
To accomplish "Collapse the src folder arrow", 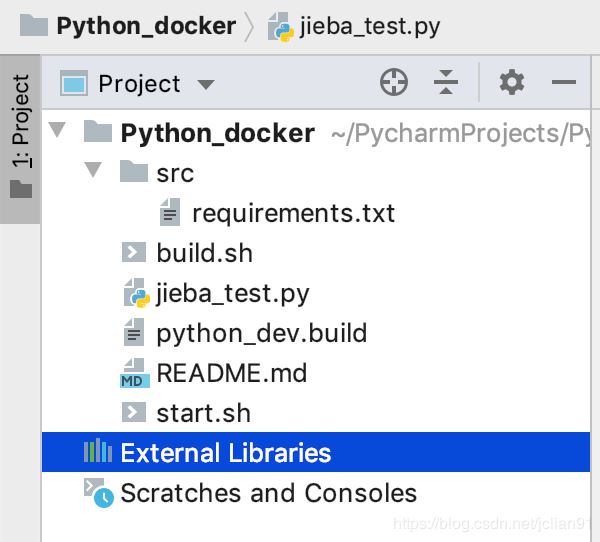I will (95, 172).
